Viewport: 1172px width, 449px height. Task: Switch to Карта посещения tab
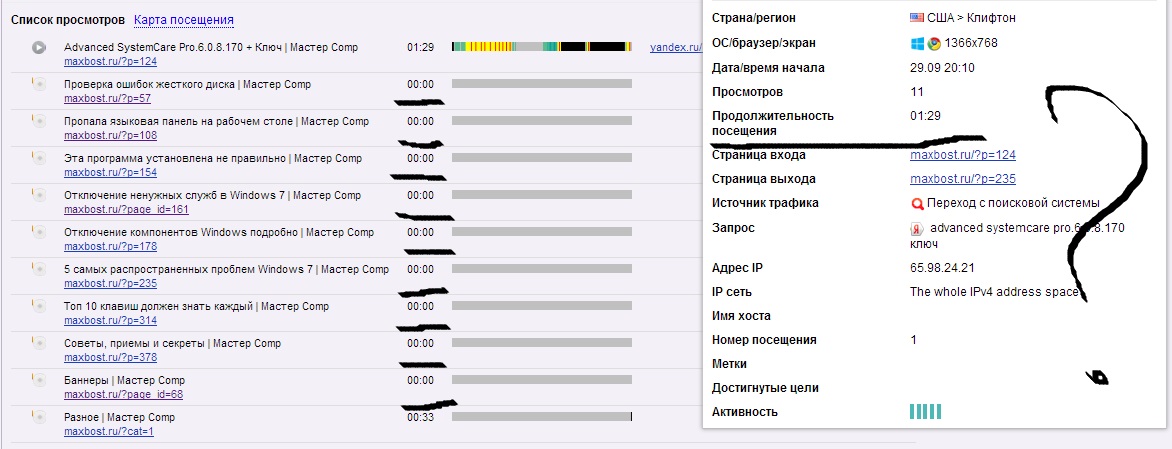[x=184, y=20]
